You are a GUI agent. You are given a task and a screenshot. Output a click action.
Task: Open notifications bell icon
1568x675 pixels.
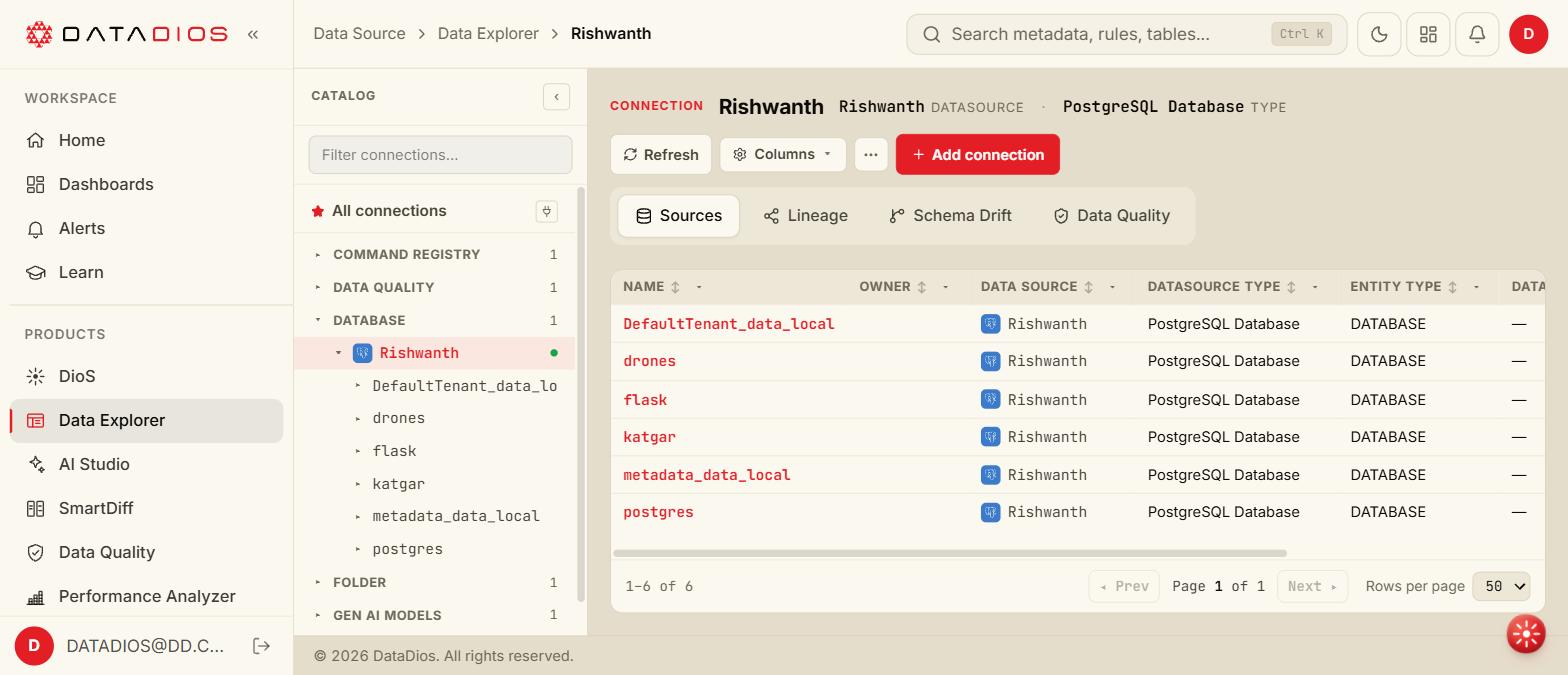[1477, 34]
